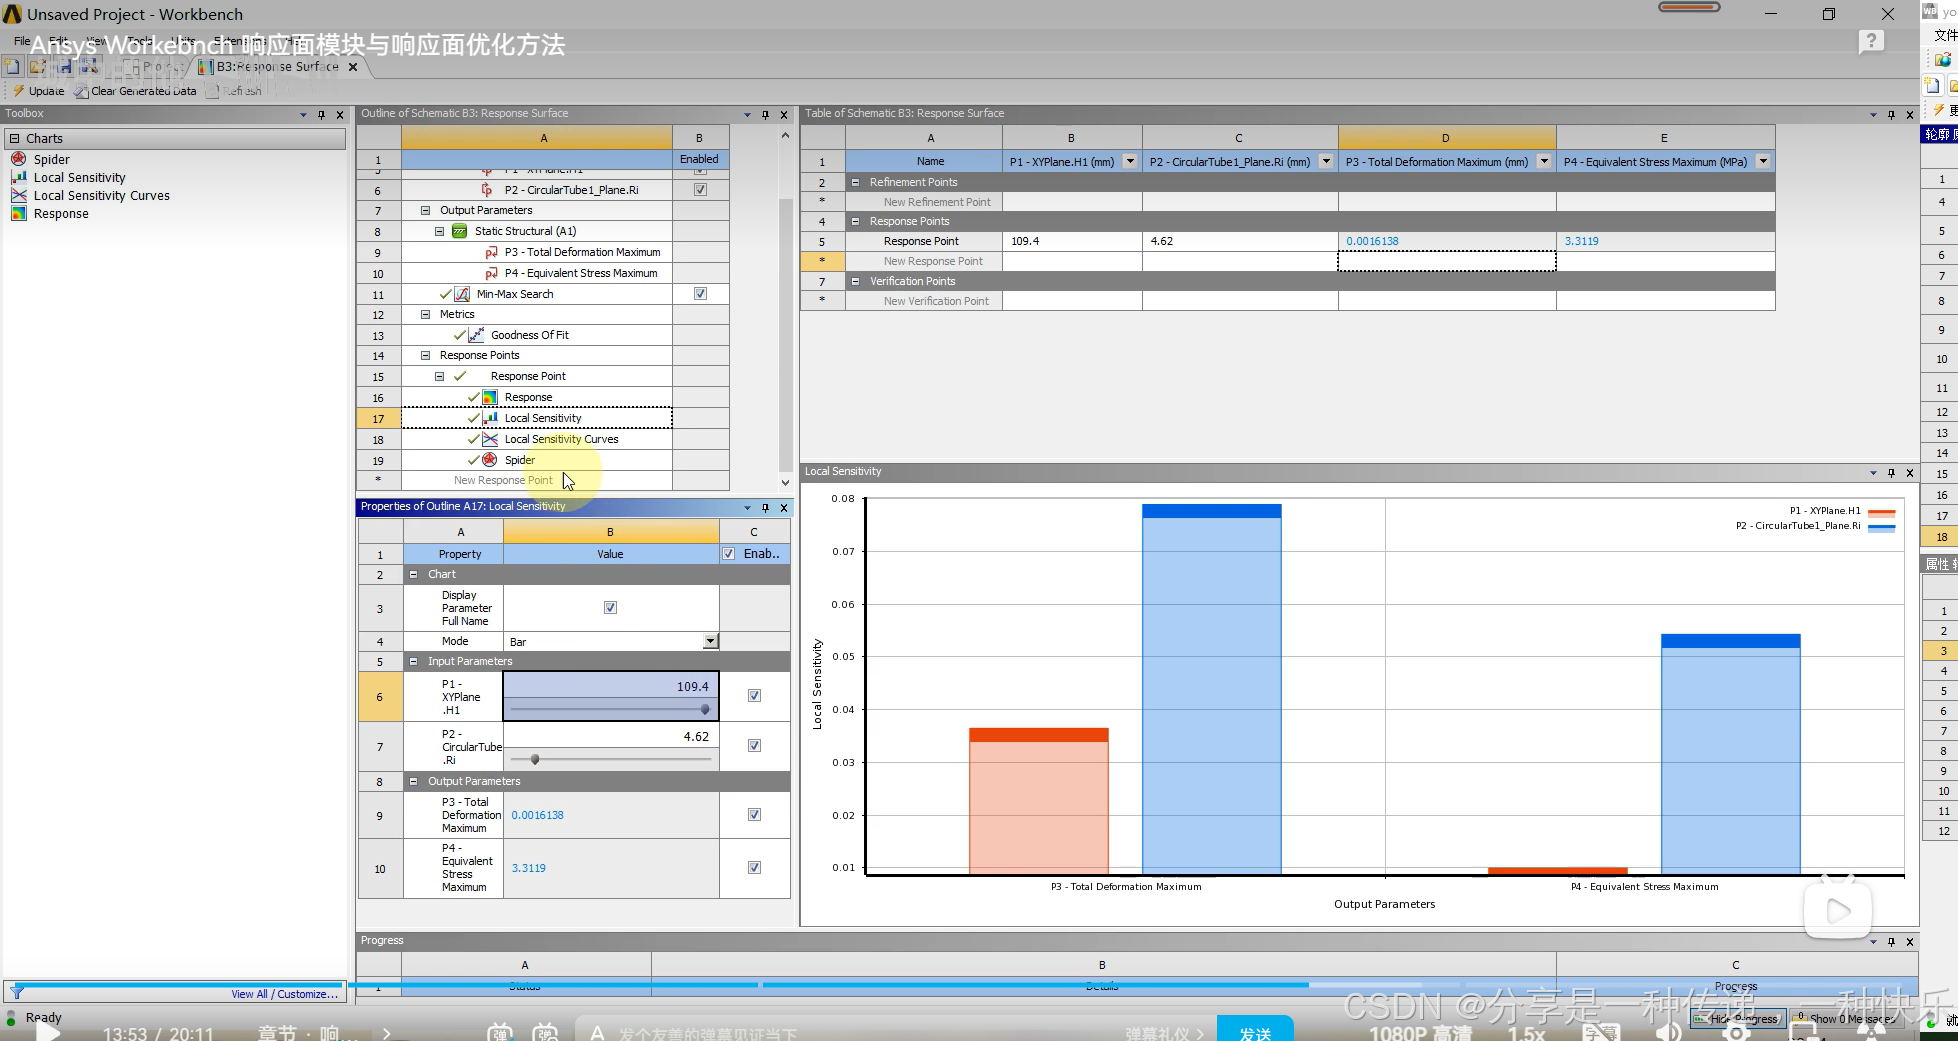The width and height of the screenshot is (1958, 1041).
Task: Click the New project toolbar icon
Action: [x=12, y=66]
